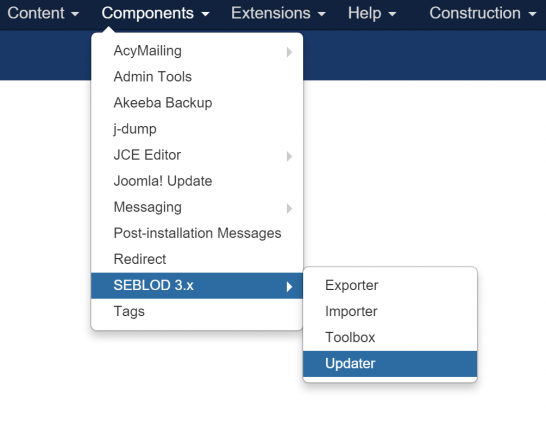This screenshot has width=546, height=422.
Task: Open the Content menu
Action: pyautogui.click(x=43, y=13)
